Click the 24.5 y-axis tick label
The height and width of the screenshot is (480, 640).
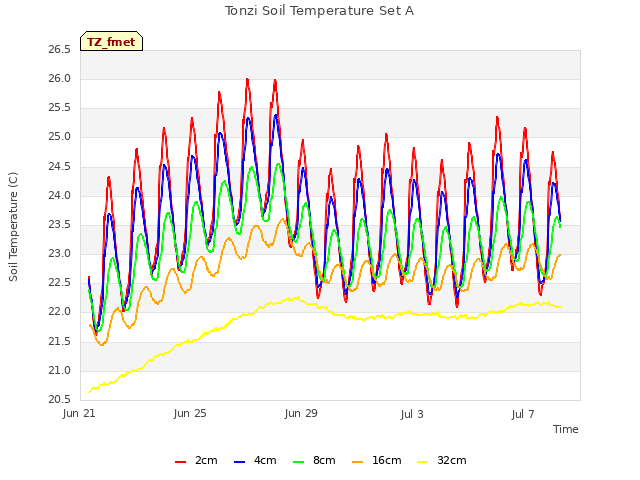coord(60,167)
